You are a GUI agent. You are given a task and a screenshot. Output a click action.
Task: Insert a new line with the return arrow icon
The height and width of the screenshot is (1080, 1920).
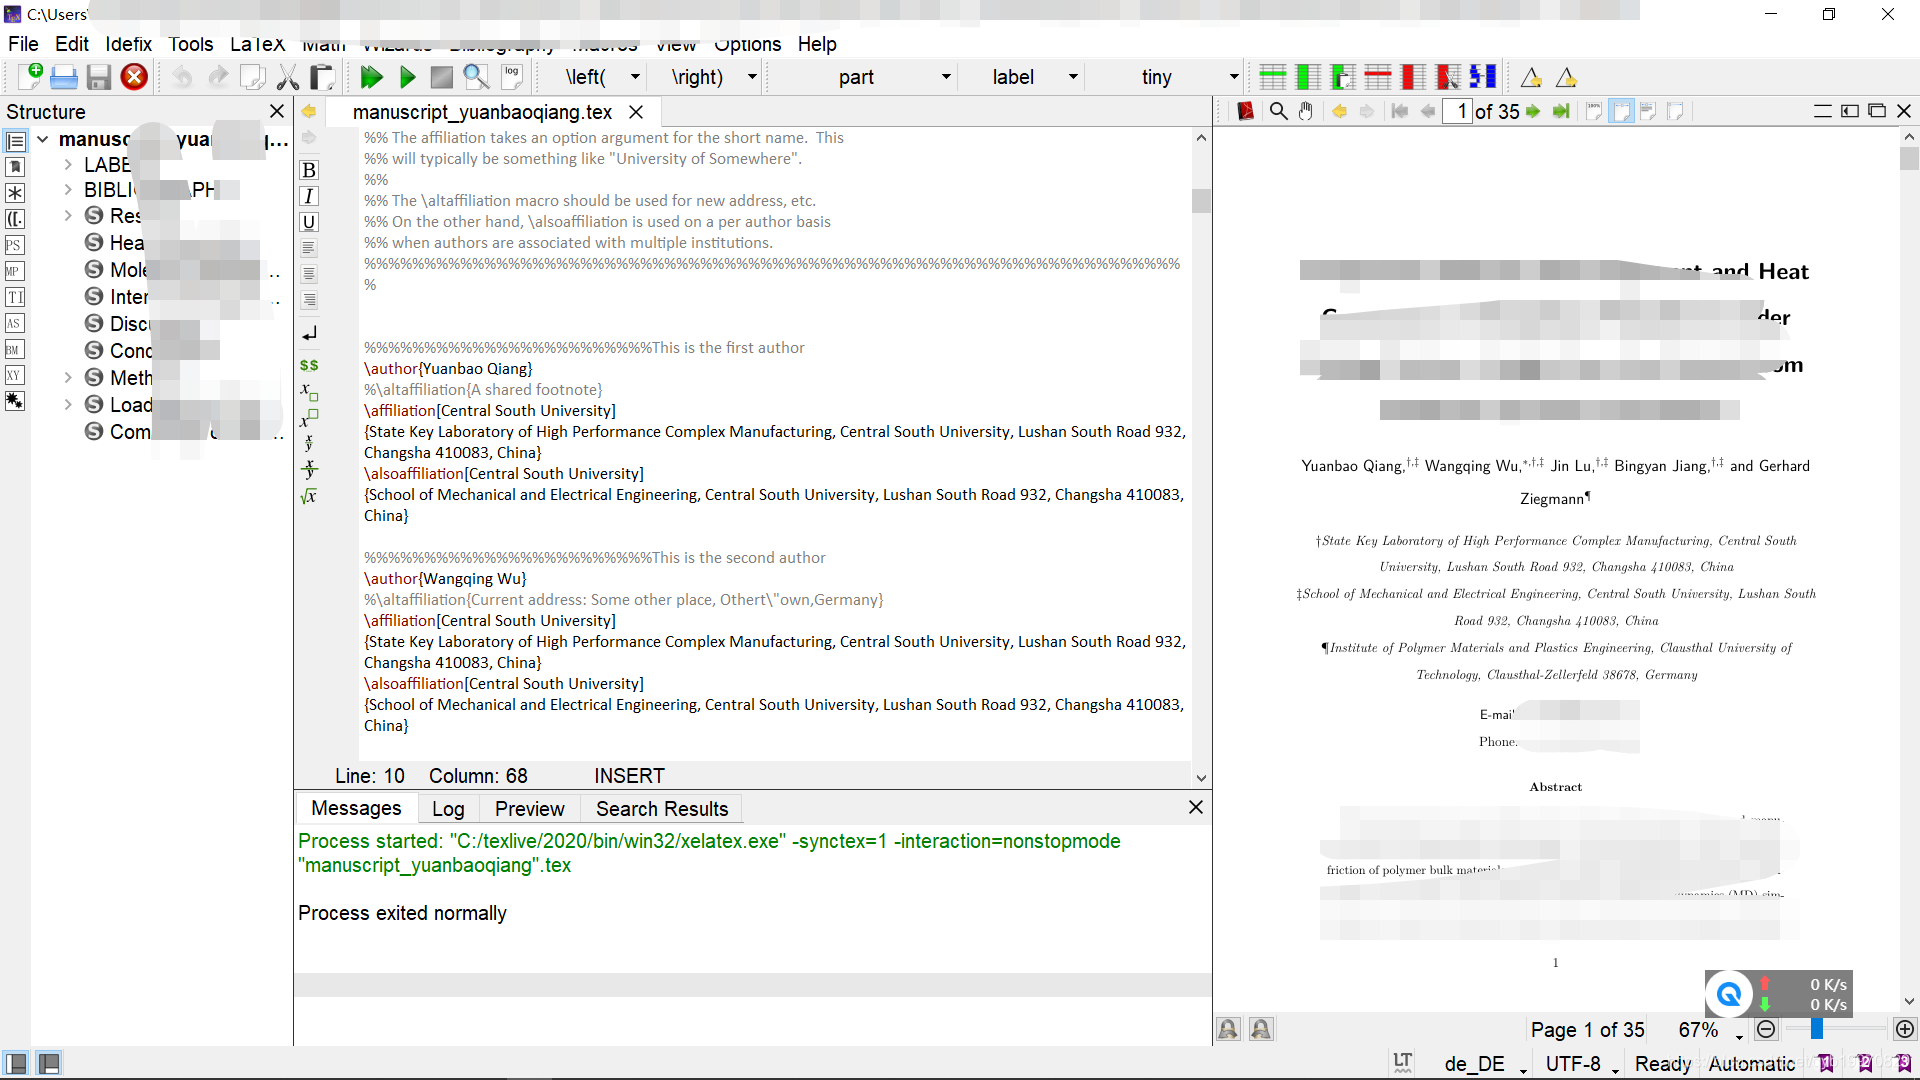pyautogui.click(x=309, y=333)
